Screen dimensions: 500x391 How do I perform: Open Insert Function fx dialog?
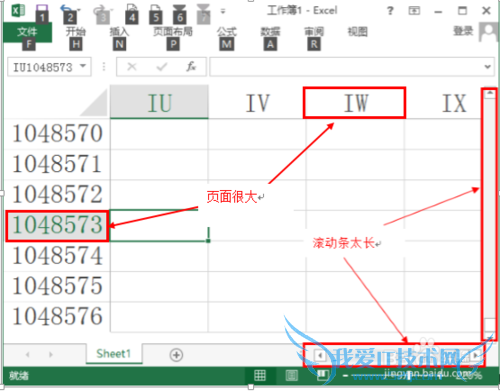[191, 67]
